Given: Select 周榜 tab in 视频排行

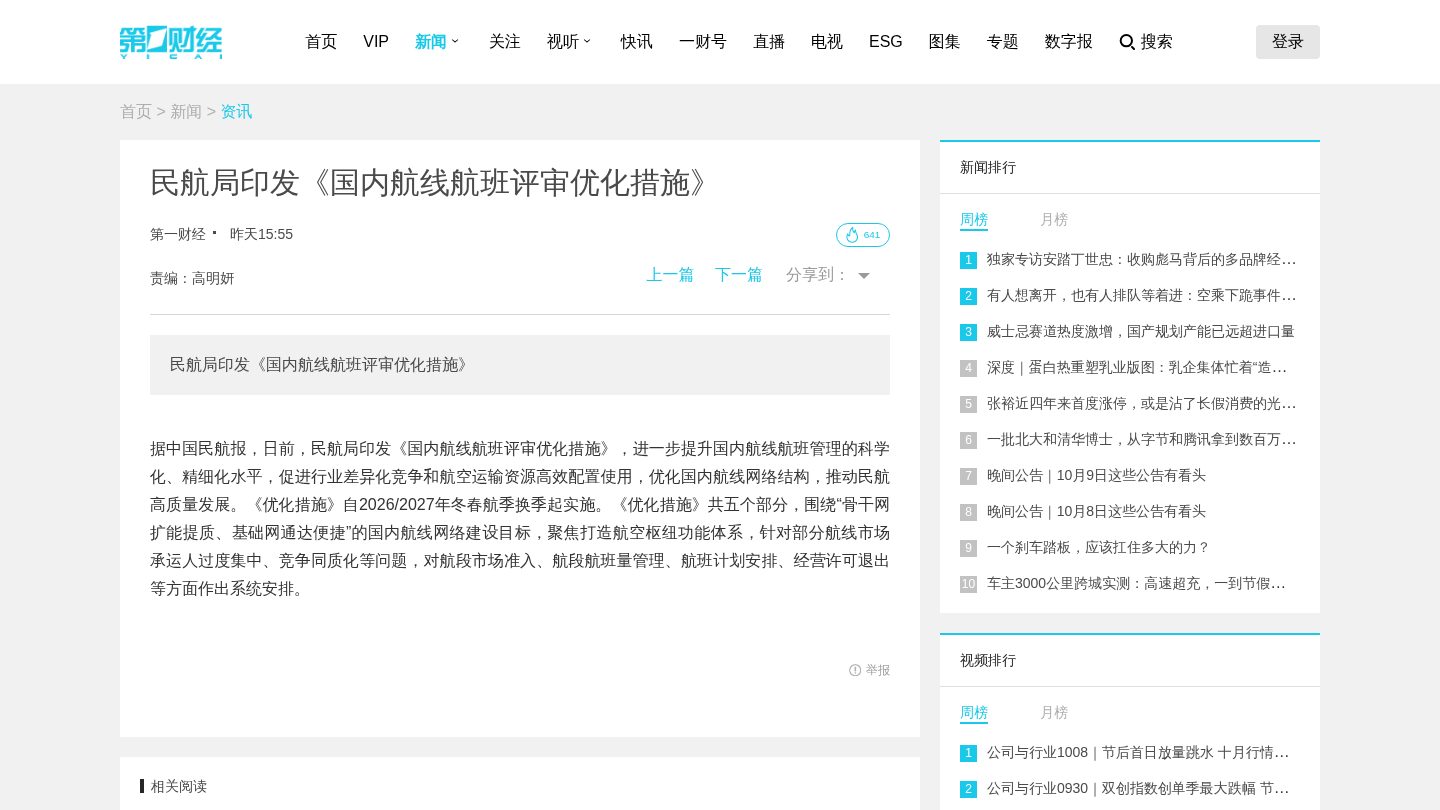Looking at the screenshot, I should [x=974, y=713].
